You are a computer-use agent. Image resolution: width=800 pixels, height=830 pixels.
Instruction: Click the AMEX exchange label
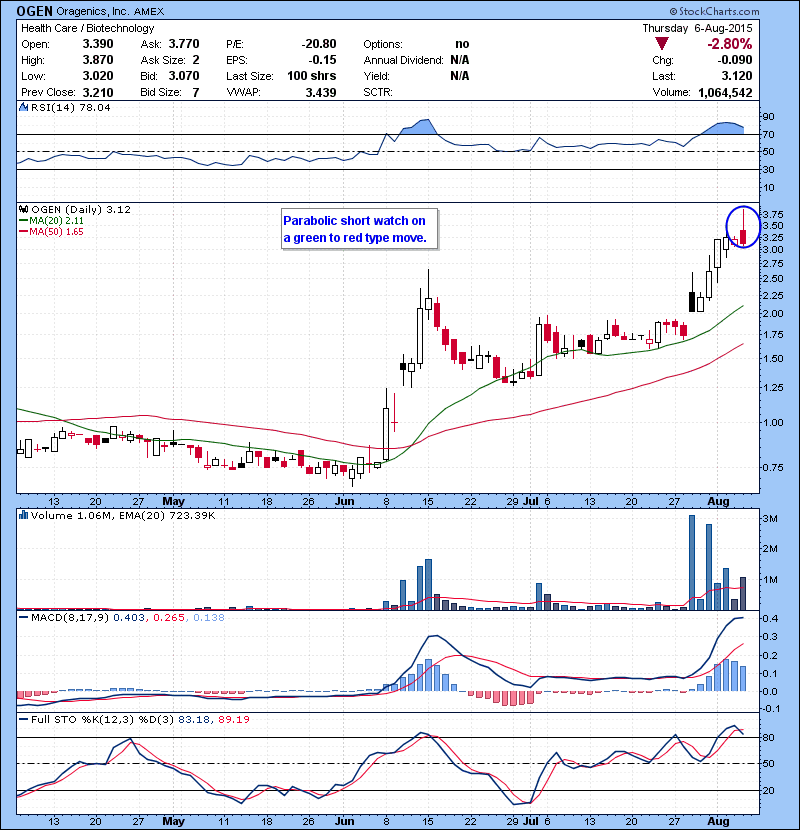pos(149,12)
